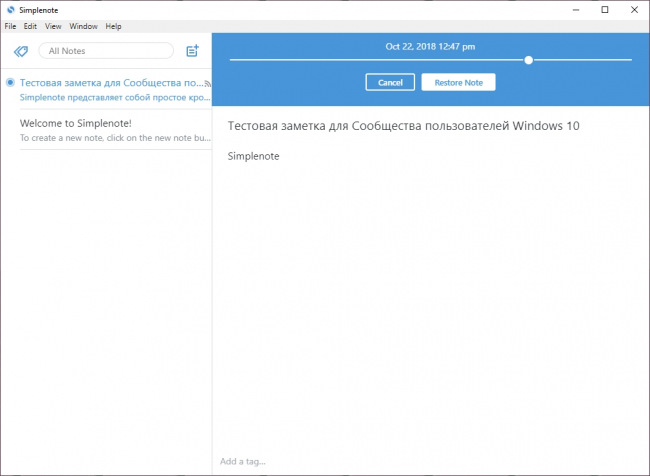This screenshot has height=476, width=650.
Task: Click the note title in the editor
Action: [403, 126]
